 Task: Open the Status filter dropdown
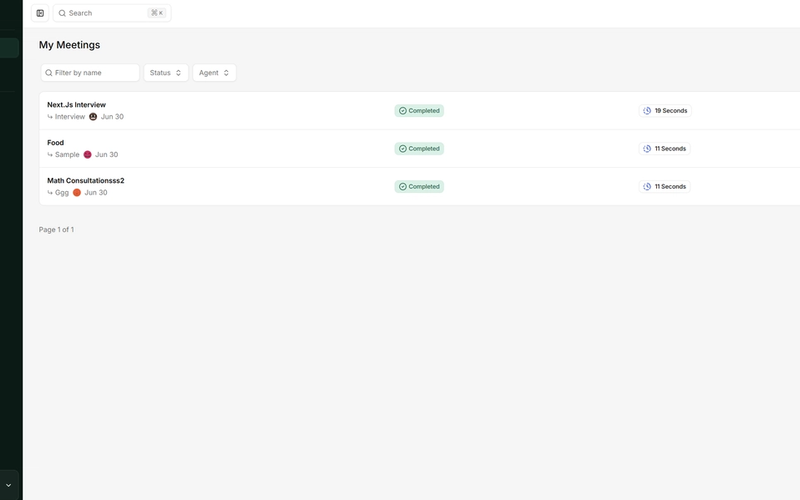coord(166,72)
